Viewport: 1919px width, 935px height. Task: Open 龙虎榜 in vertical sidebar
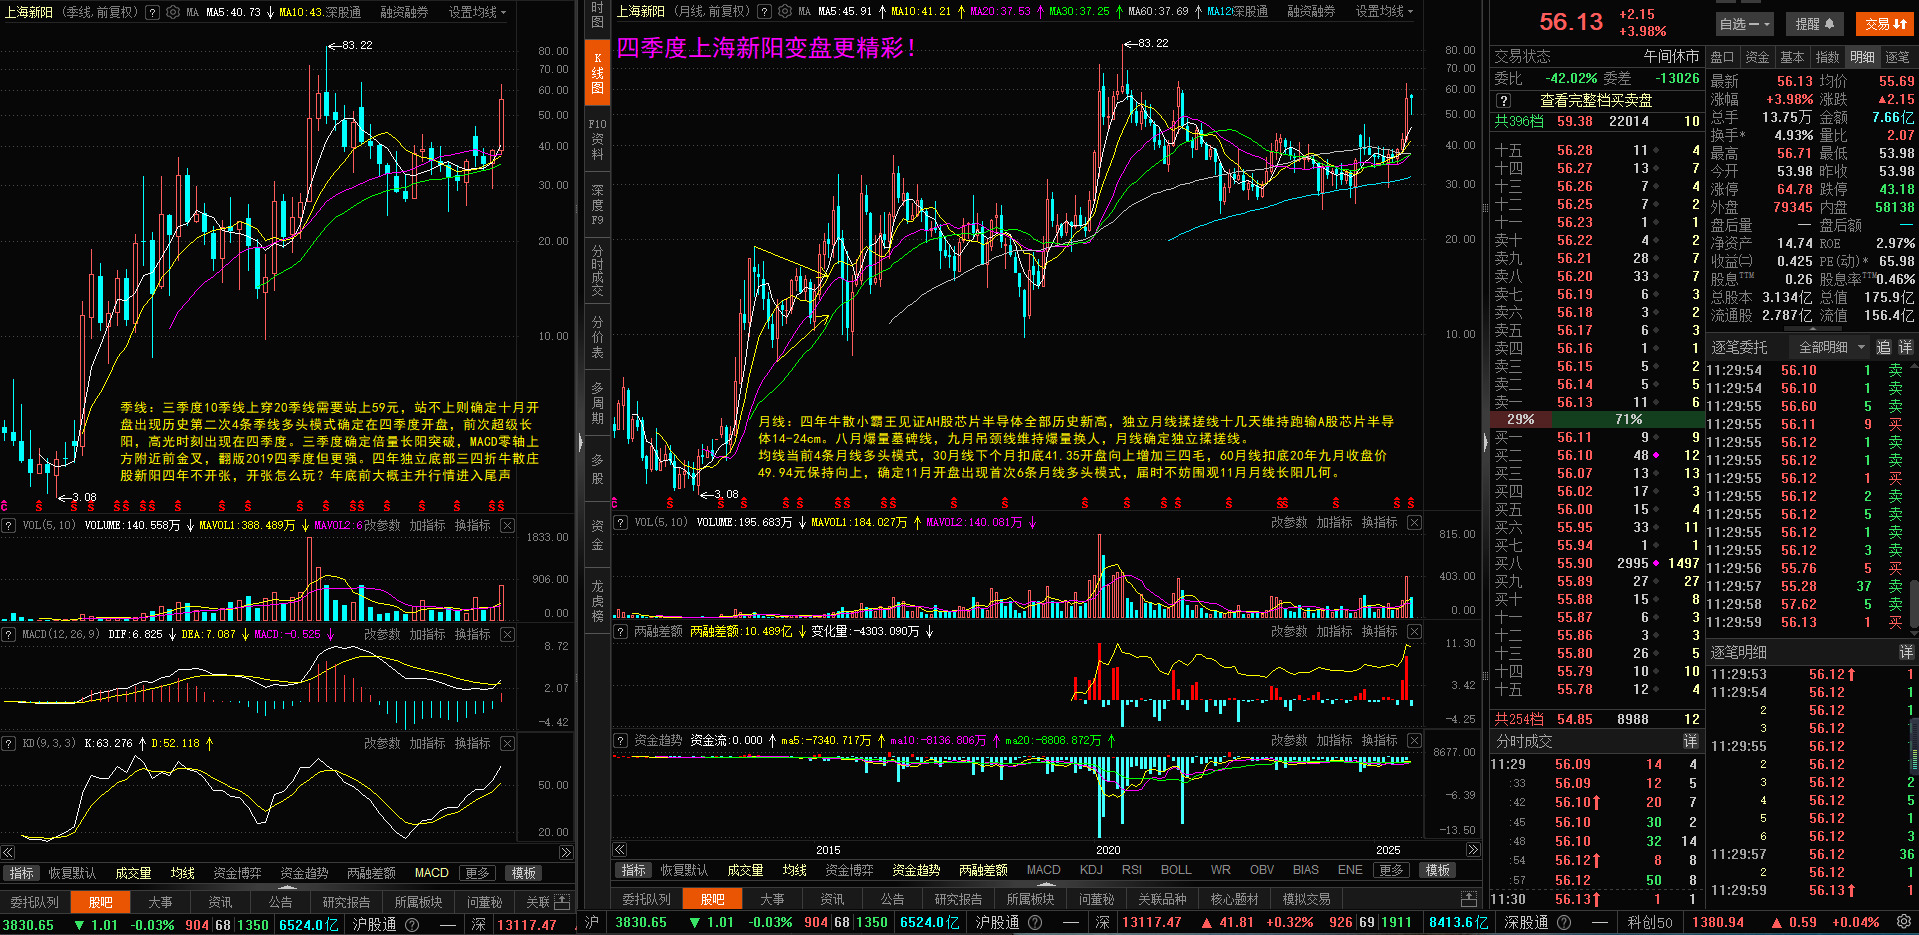click(597, 601)
